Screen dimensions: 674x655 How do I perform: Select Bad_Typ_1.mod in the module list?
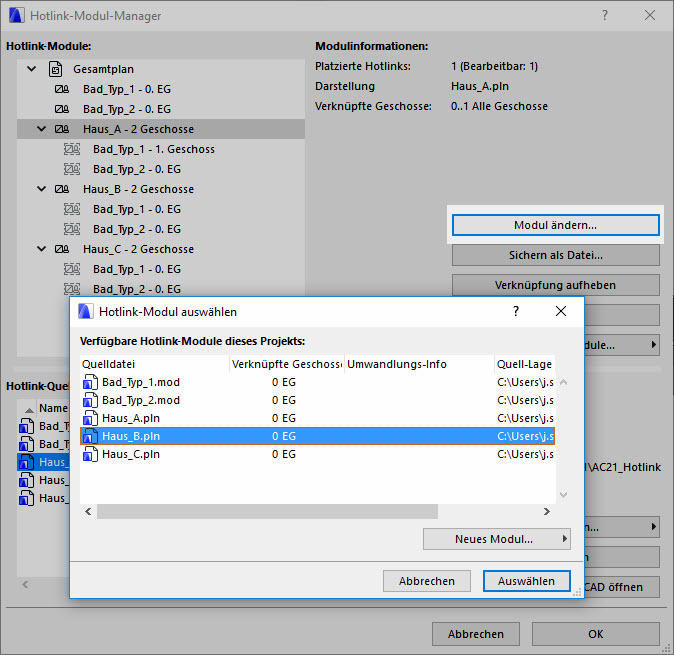tap(317, 382)
